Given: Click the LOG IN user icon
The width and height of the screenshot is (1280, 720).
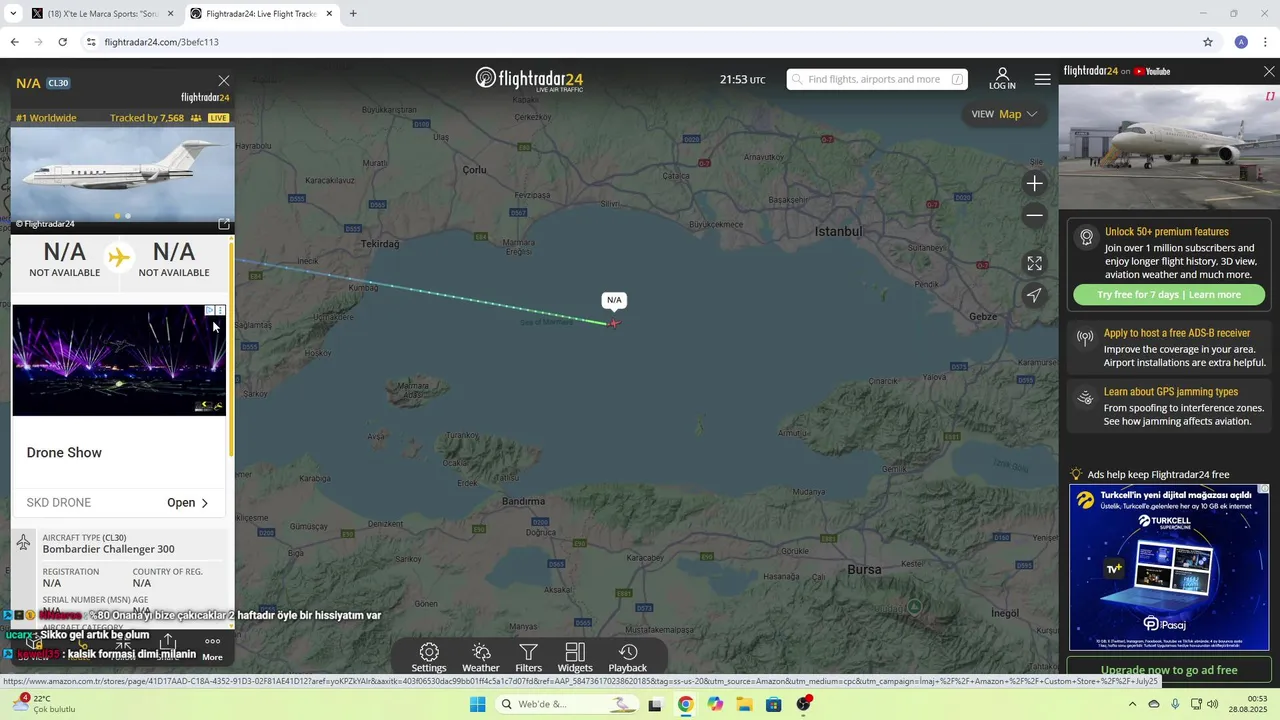Looking at the screenshot, I should tap(1002, 79).
